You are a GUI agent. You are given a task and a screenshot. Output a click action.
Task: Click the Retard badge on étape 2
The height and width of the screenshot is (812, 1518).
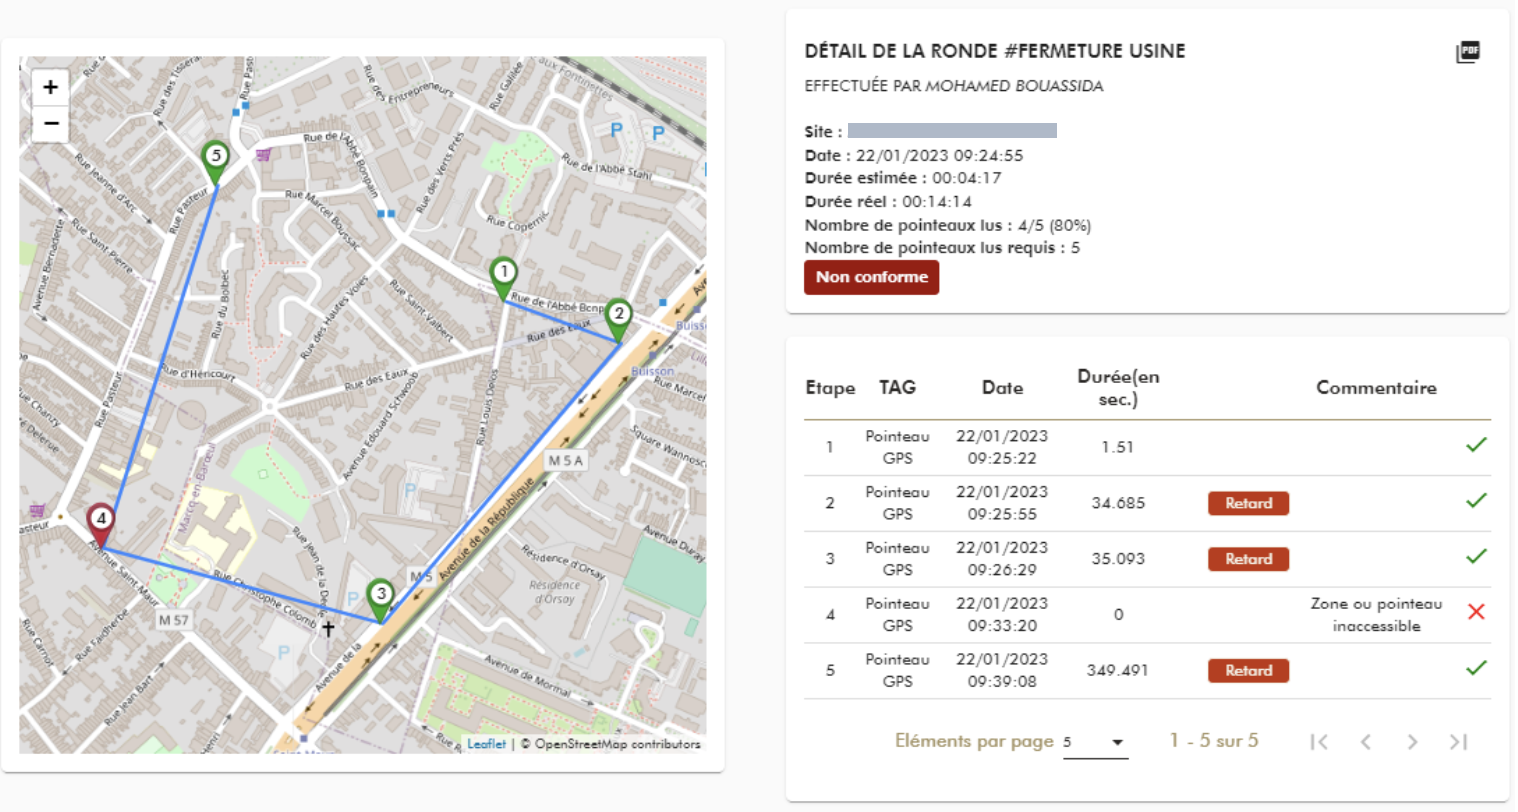[x=1248, y=503]
